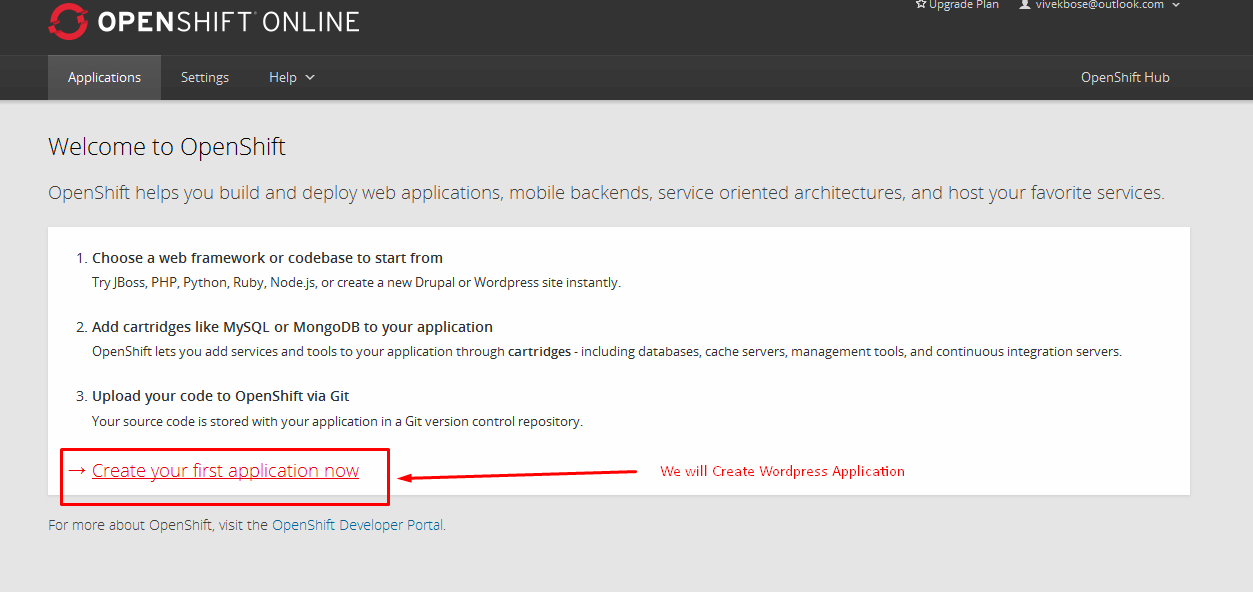Screen dimensions: 1253x592
Task: Click 'Upload your code to OpenShift via Git'
Action: (x=221, y=396)
